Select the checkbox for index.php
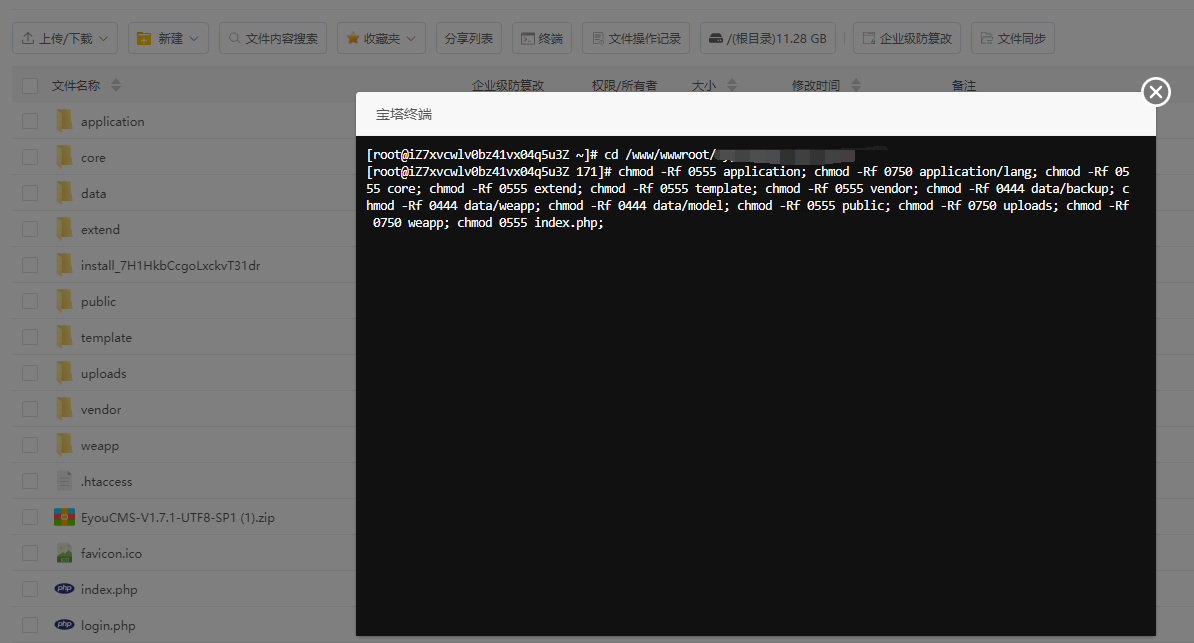 pos(30,590)
